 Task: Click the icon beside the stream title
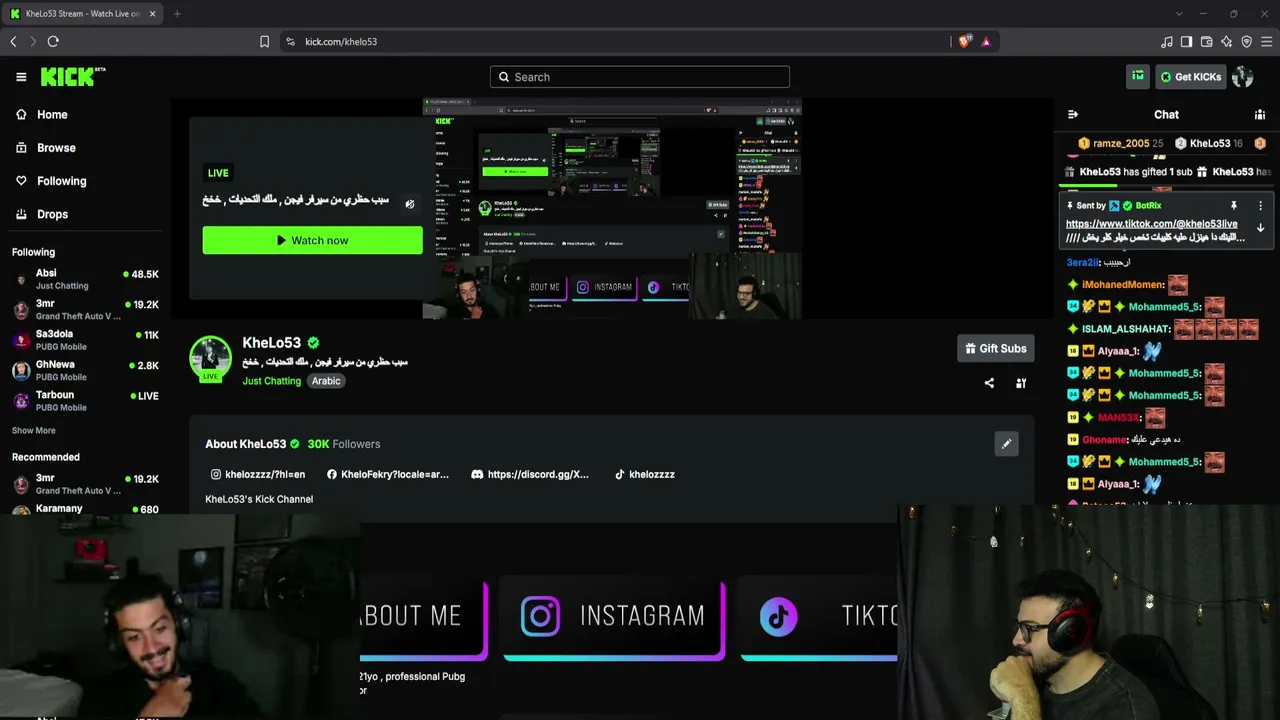point(409,204)
